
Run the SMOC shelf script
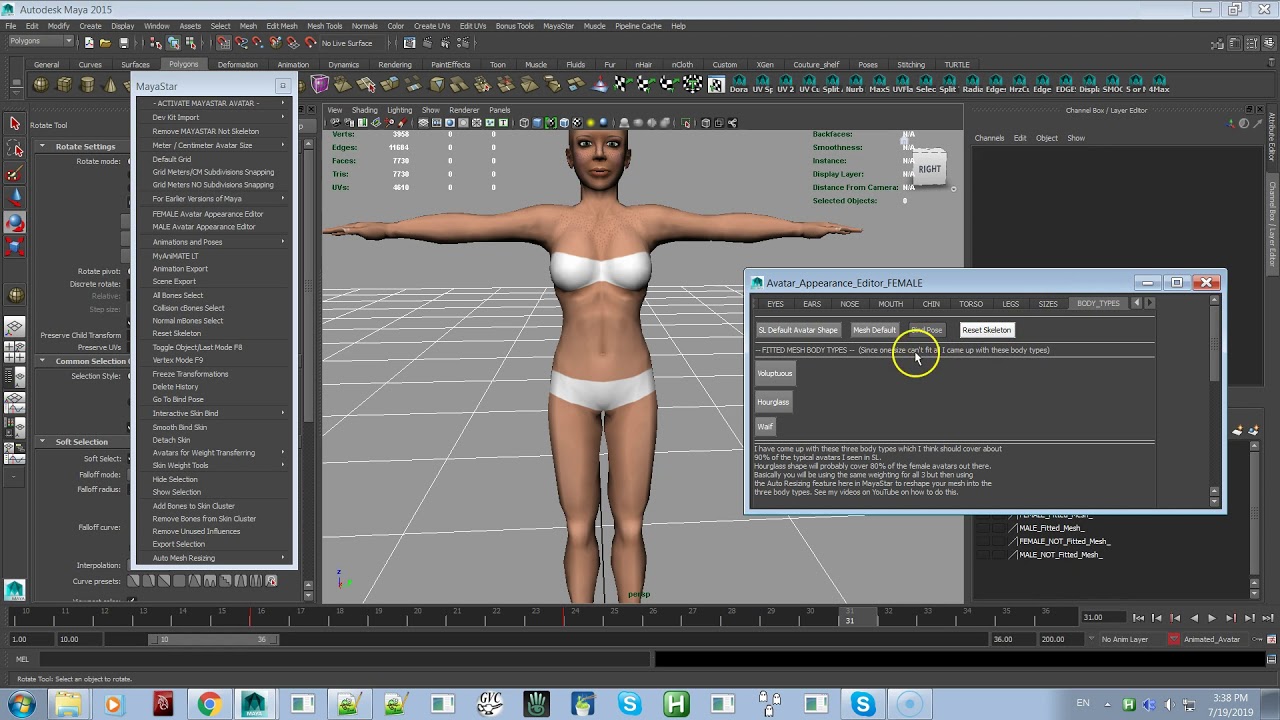pos(1112,85)
